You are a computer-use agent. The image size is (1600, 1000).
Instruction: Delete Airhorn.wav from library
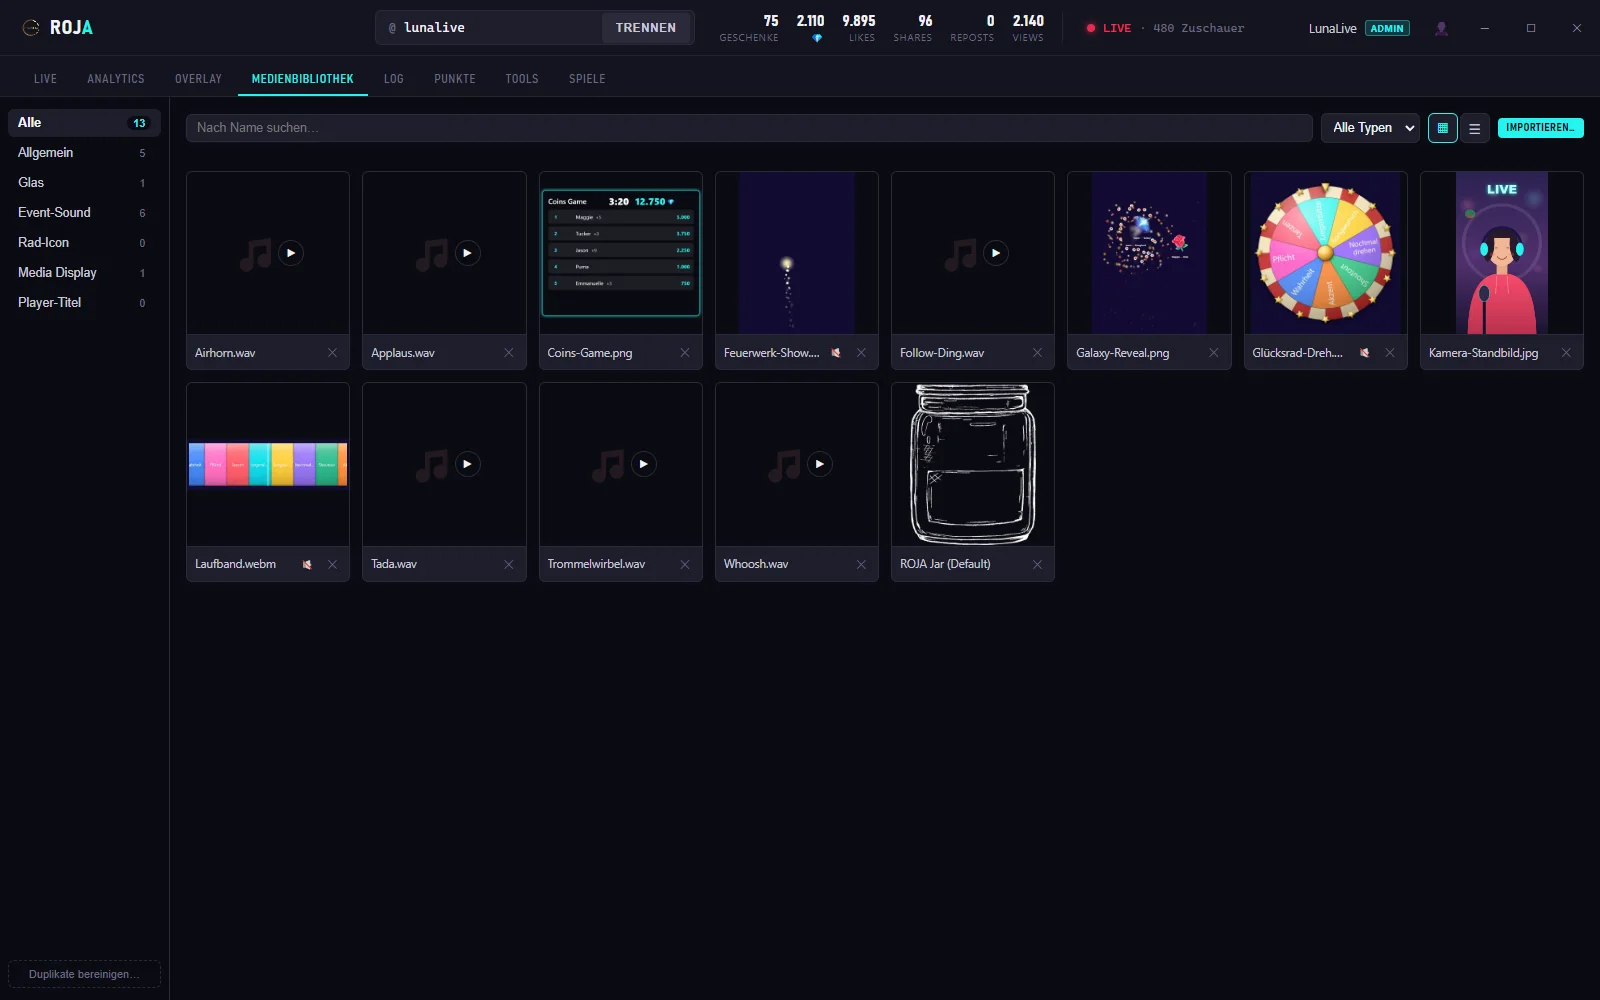[333, 353]
